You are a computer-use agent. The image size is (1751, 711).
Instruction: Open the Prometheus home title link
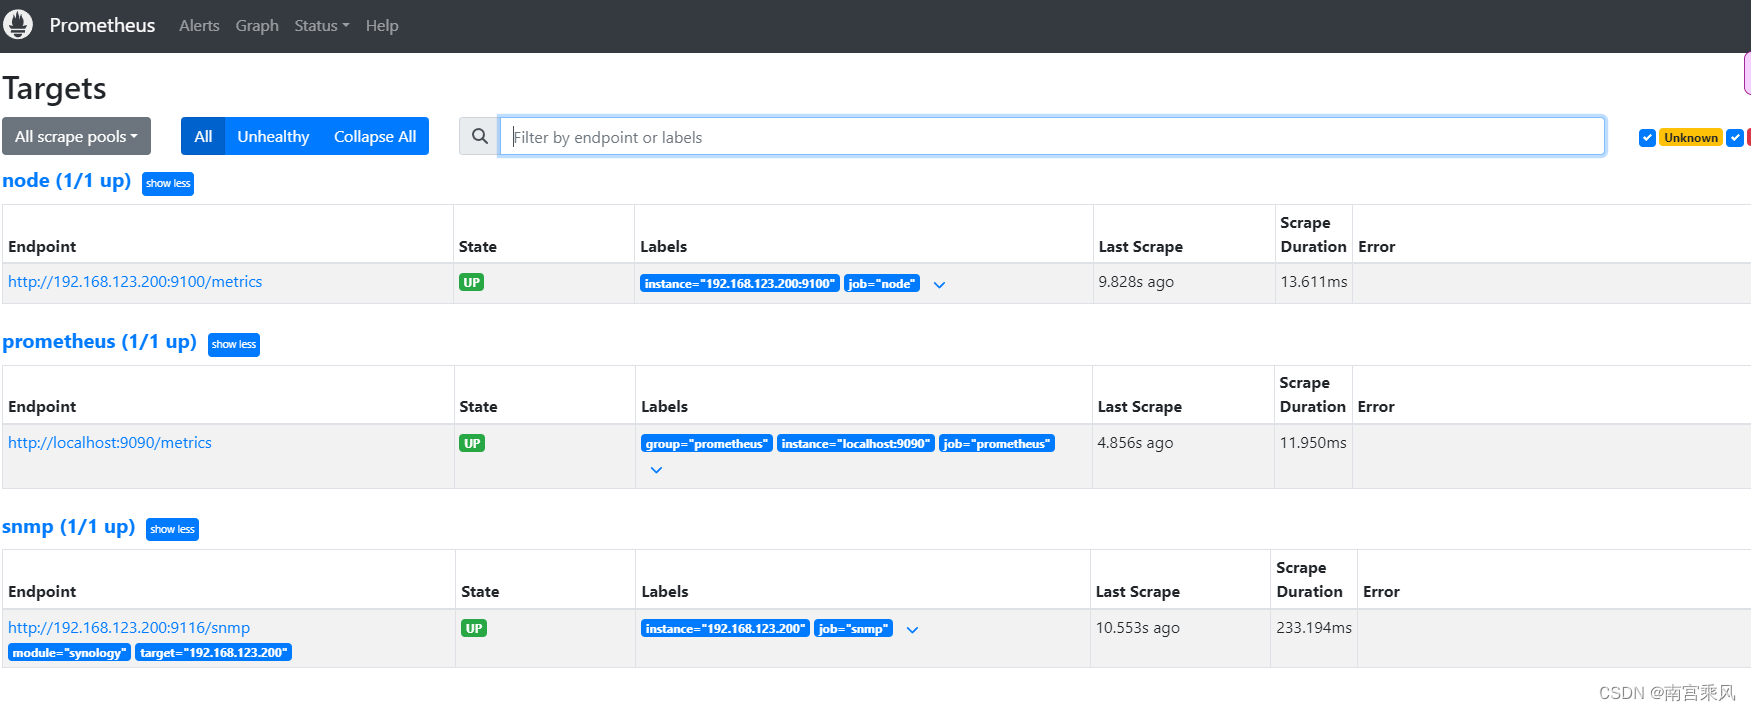pos(102,25)
